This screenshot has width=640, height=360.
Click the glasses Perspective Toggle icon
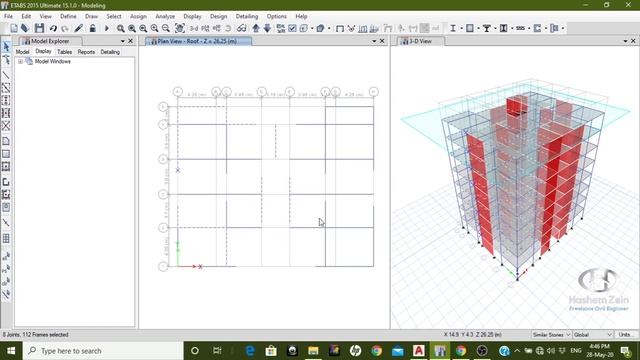pyautogui.click(x=242, y=28)
